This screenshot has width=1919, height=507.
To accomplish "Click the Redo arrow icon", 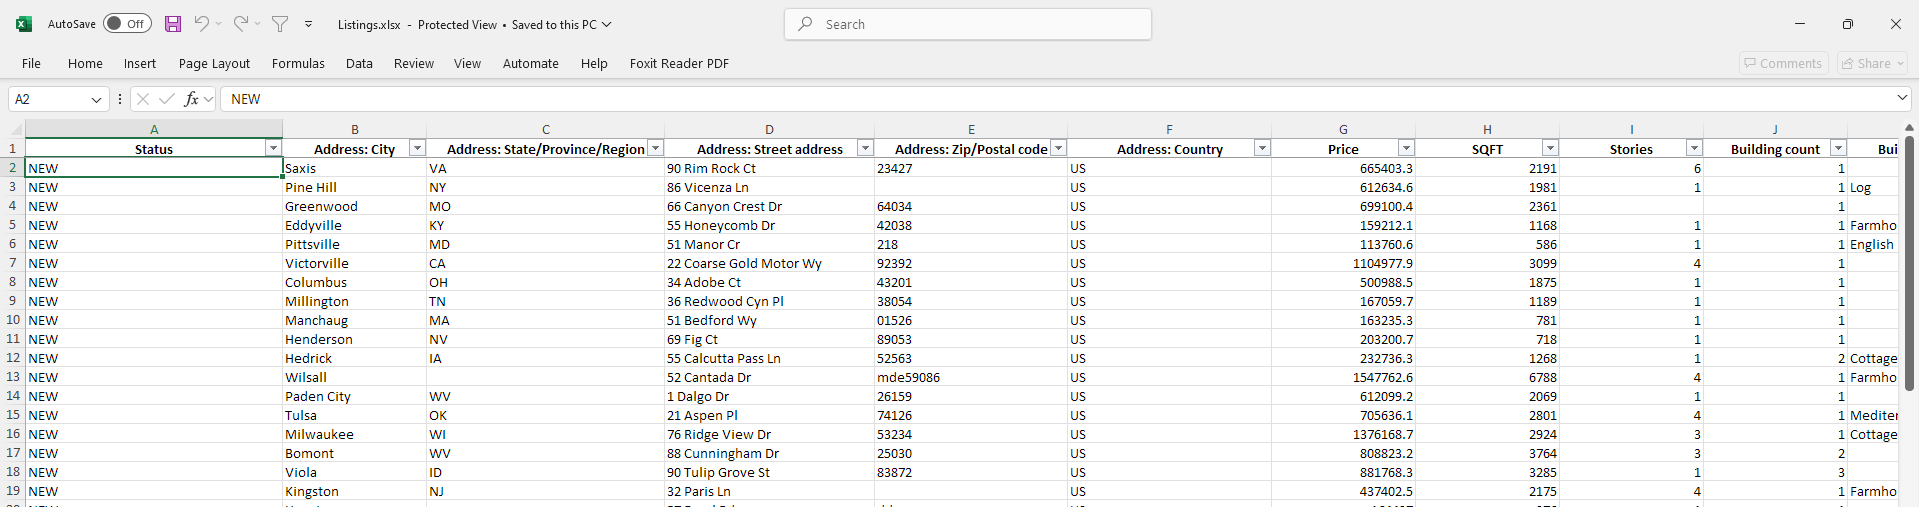I will click(x=241, y=24).
